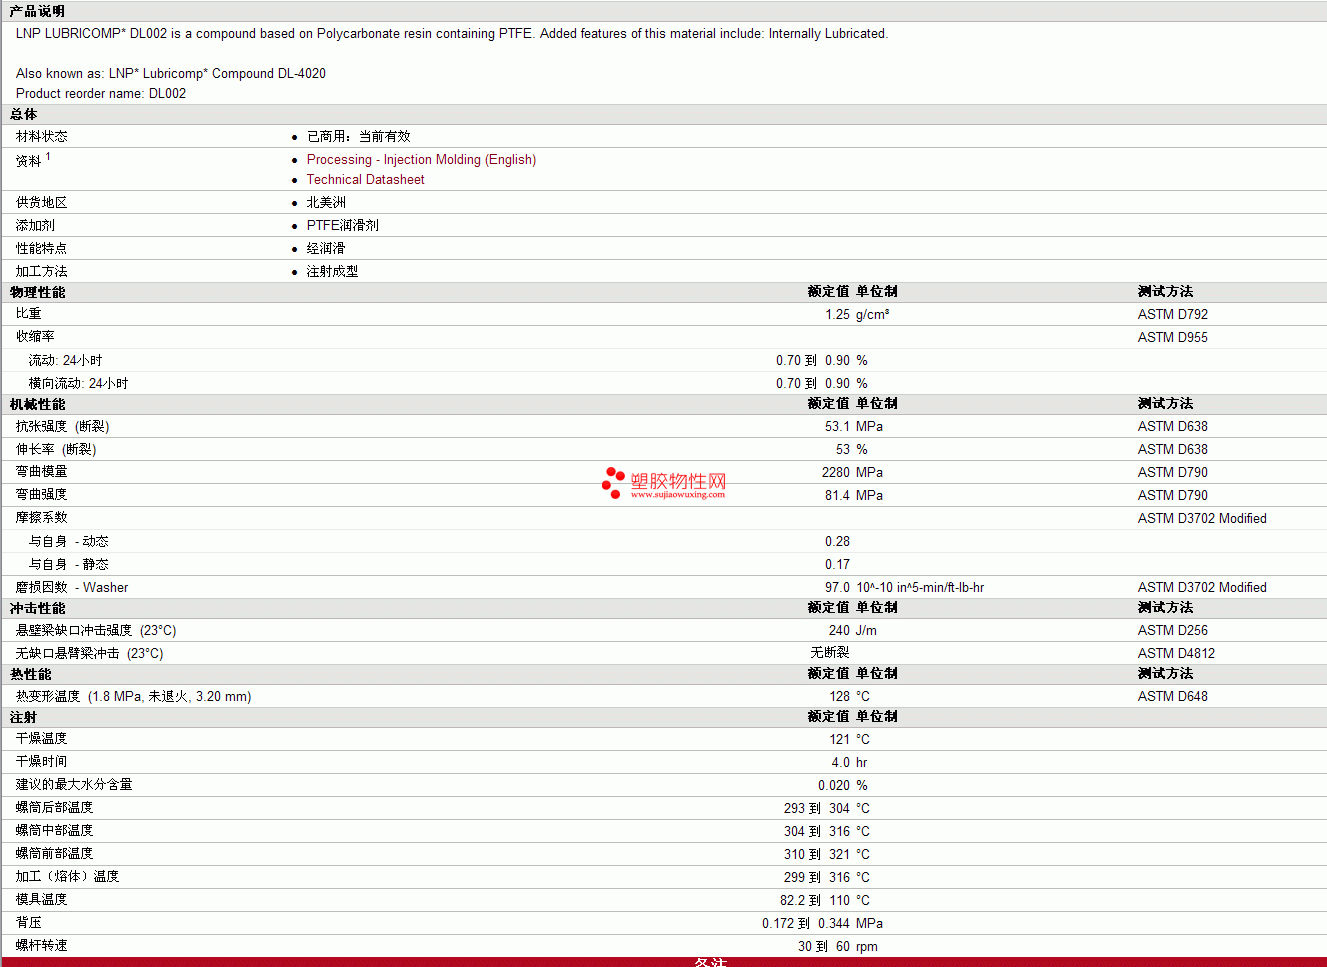Select the 热性能 section header
Viewport: 1327px width, 967px height.
(30, 674)
